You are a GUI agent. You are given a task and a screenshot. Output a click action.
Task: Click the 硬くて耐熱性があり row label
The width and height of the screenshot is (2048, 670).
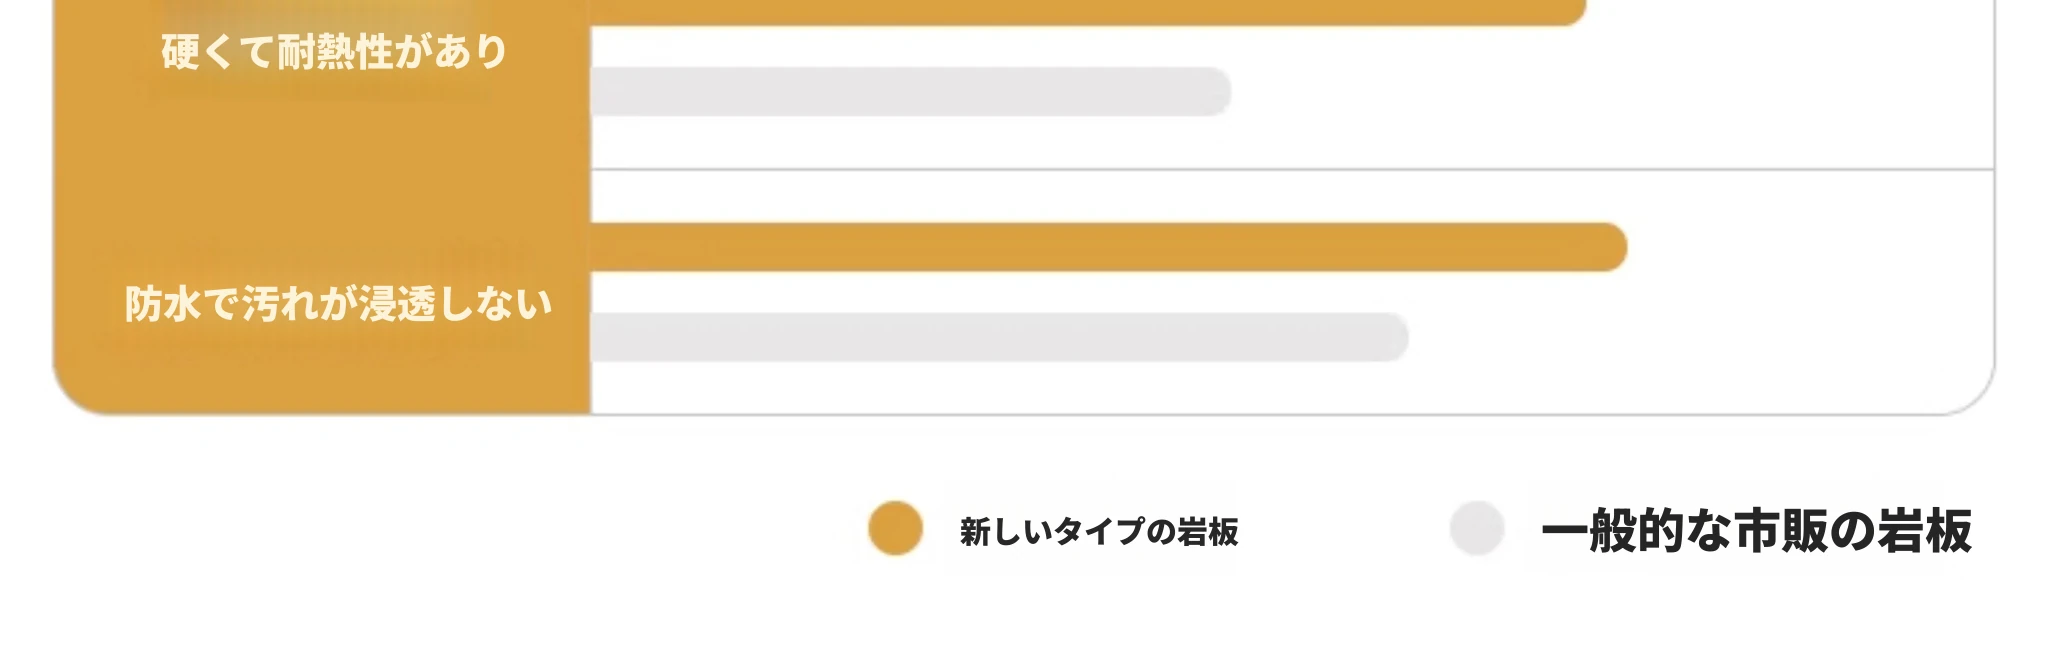(334, 52)
